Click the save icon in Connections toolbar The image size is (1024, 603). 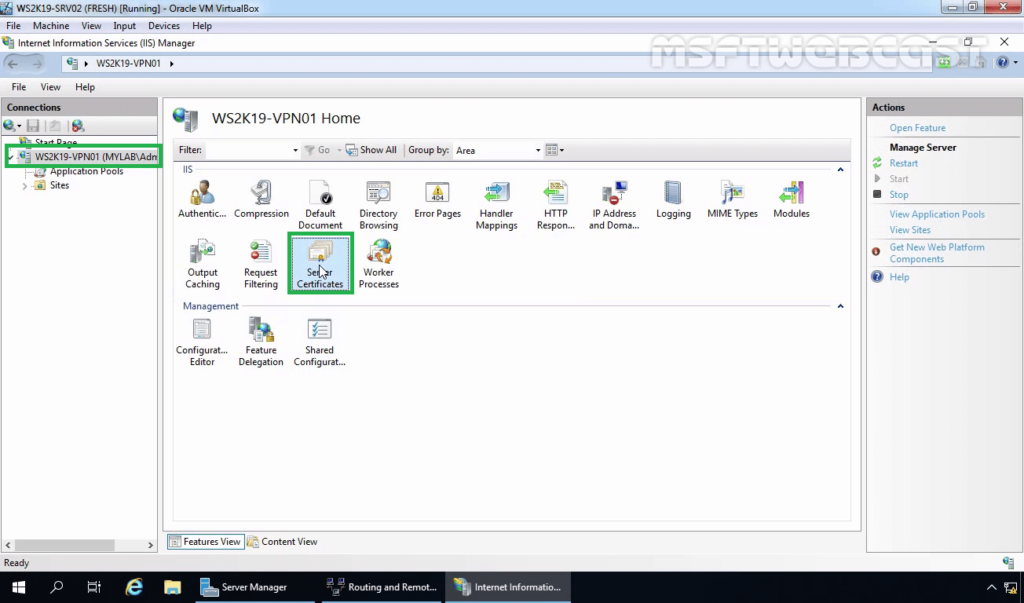tap(33, 125)
